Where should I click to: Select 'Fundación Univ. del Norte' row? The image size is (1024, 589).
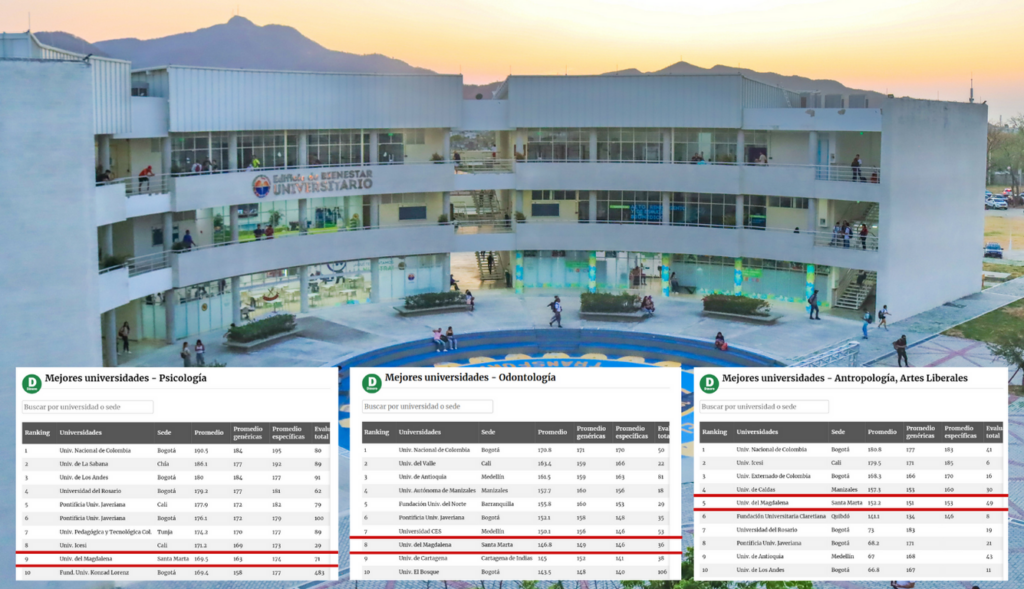click(516, 504)
